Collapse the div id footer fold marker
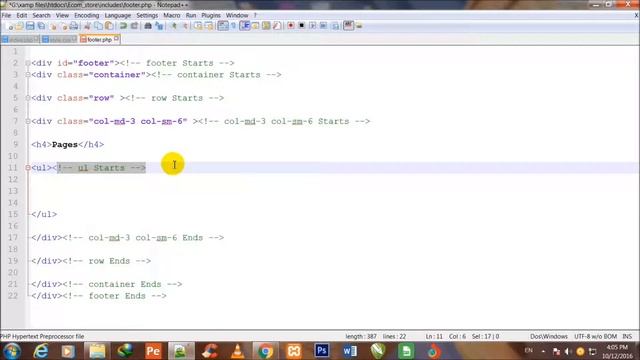The width and height of the screenshot is (640, 360). tap(28, 63)
